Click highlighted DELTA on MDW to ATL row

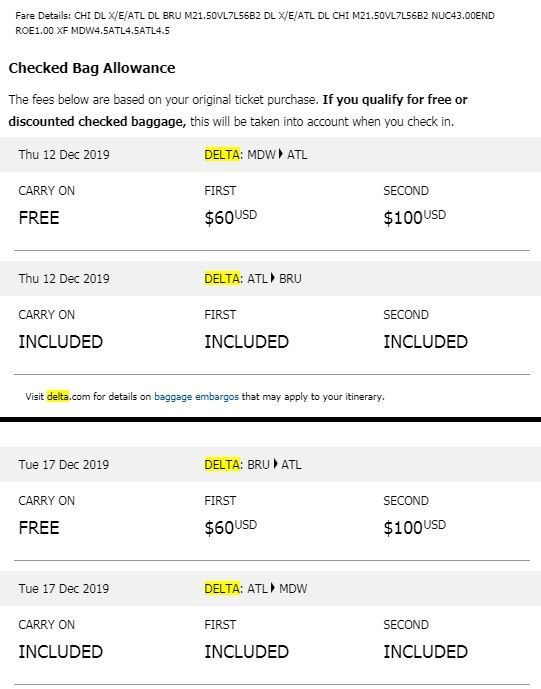pos(222,155)
